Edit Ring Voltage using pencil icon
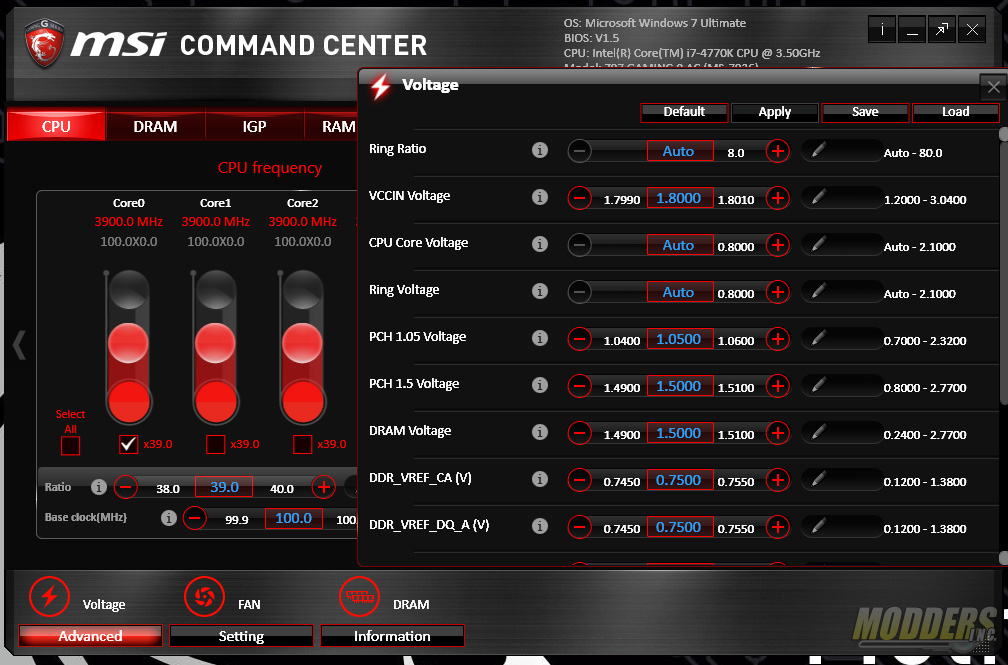 pos(818,291)
